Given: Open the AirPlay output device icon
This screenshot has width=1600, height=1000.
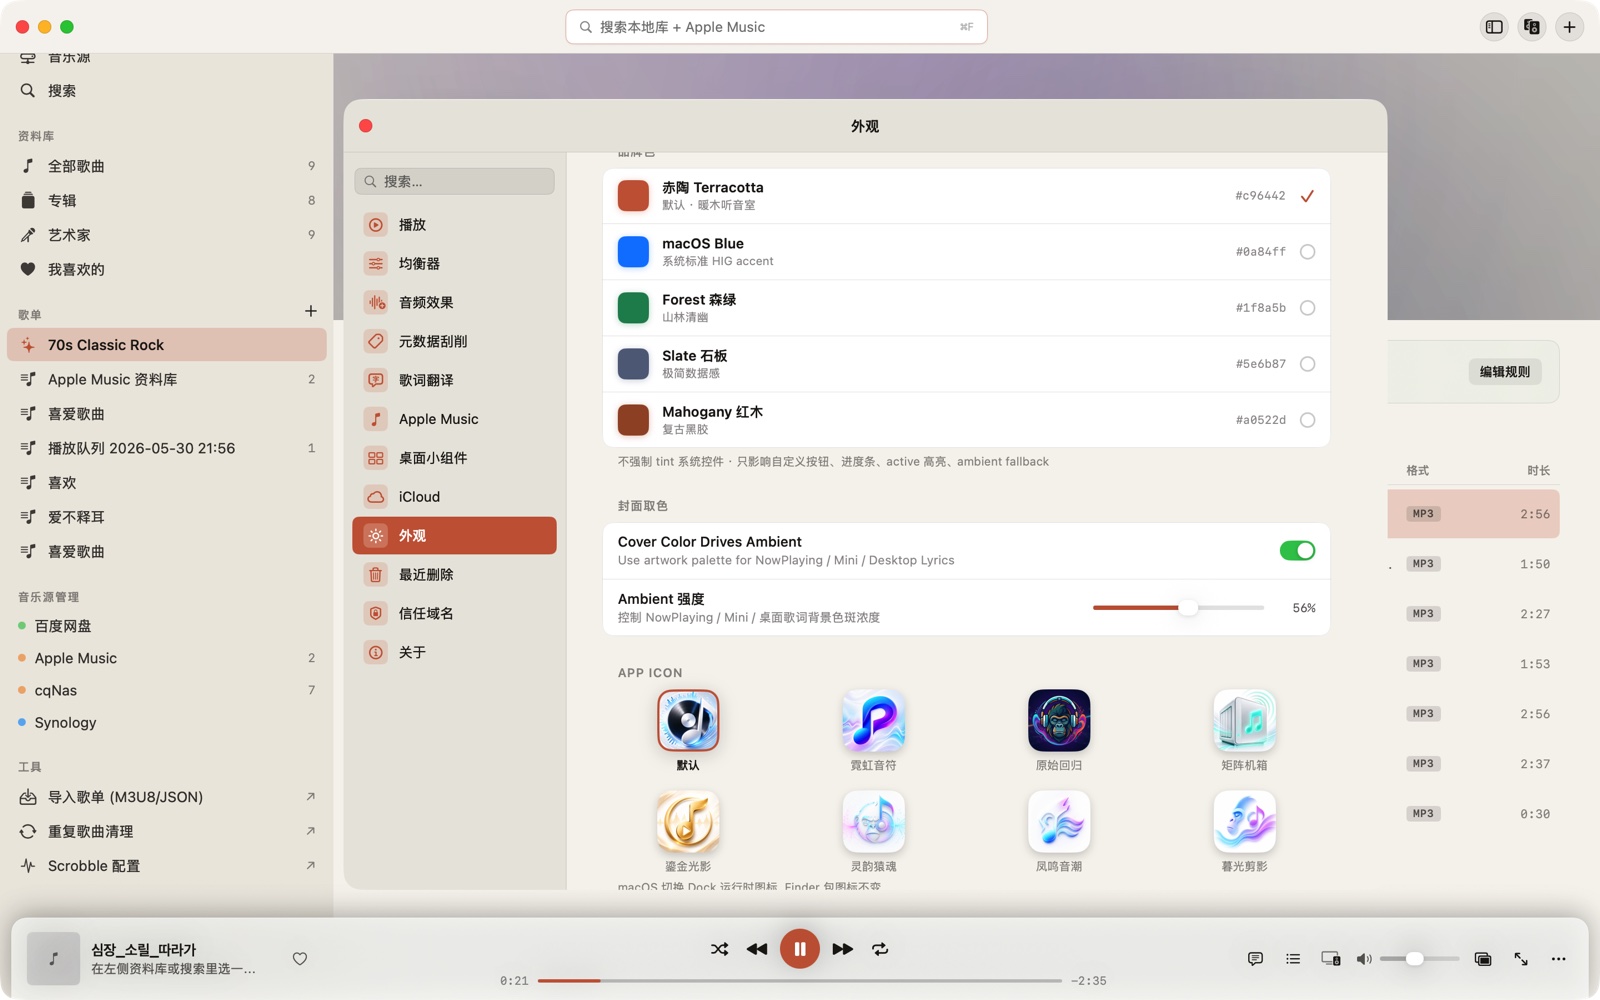Looking at the screenshot, I should [x=1331, y=959].
